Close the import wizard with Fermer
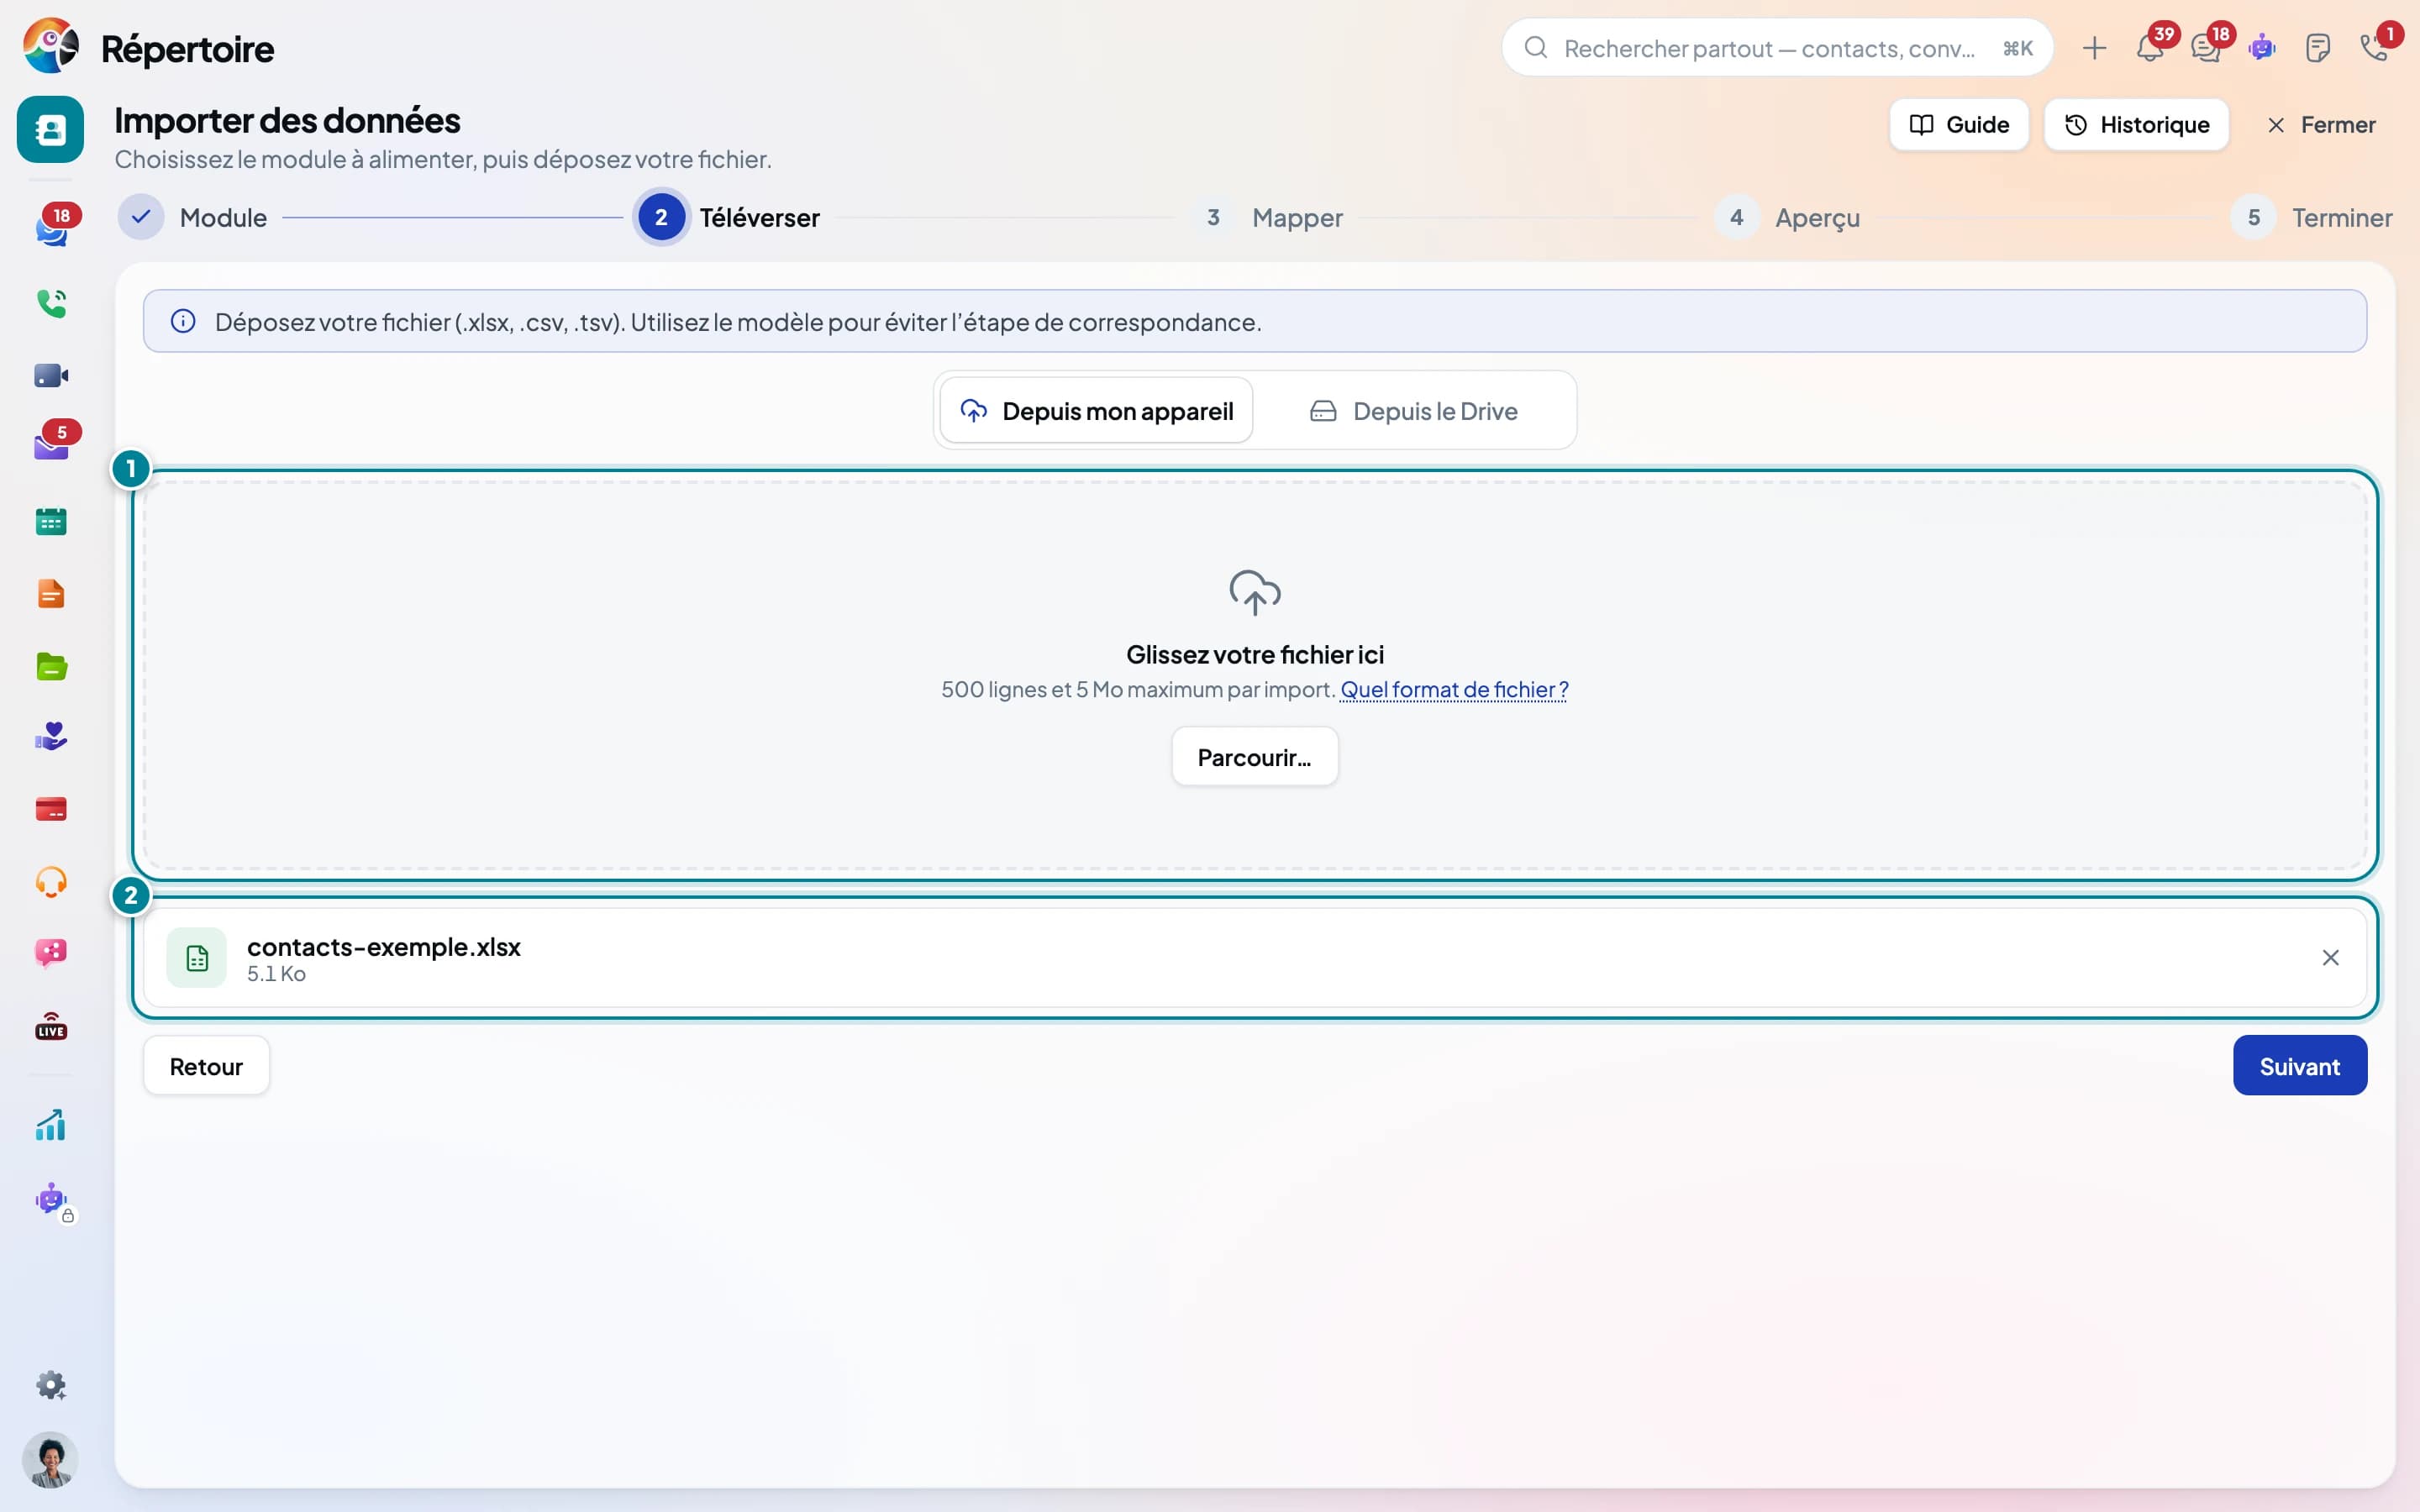The width and height of the screenshot is (2420, 1512). [x=2320, y=125]
